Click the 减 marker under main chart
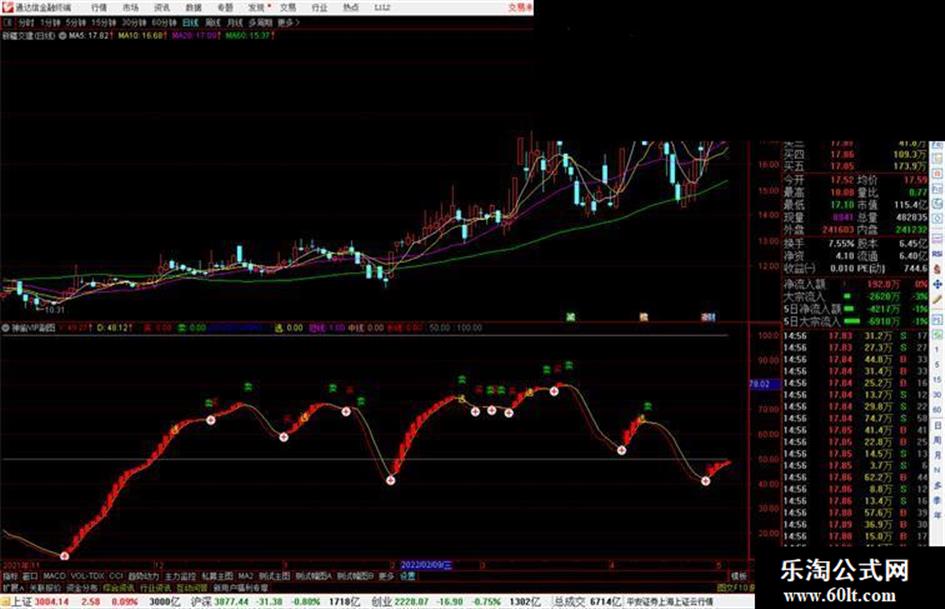The image size is (945, 609). click(570, 317)
